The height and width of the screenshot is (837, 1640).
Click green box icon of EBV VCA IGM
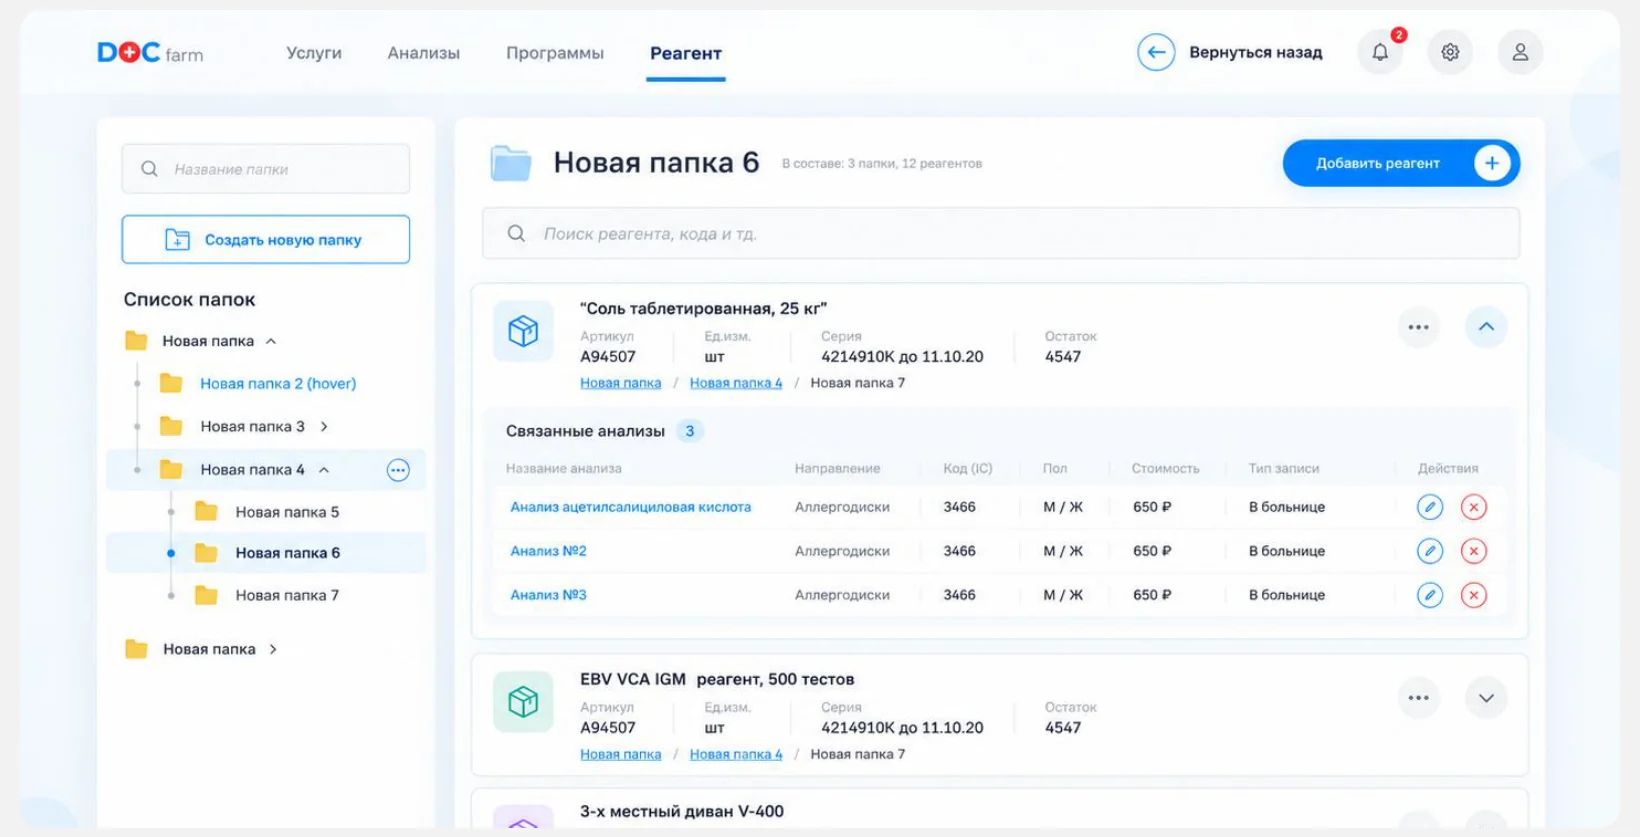pyautogui.click(x=523, y=702)
